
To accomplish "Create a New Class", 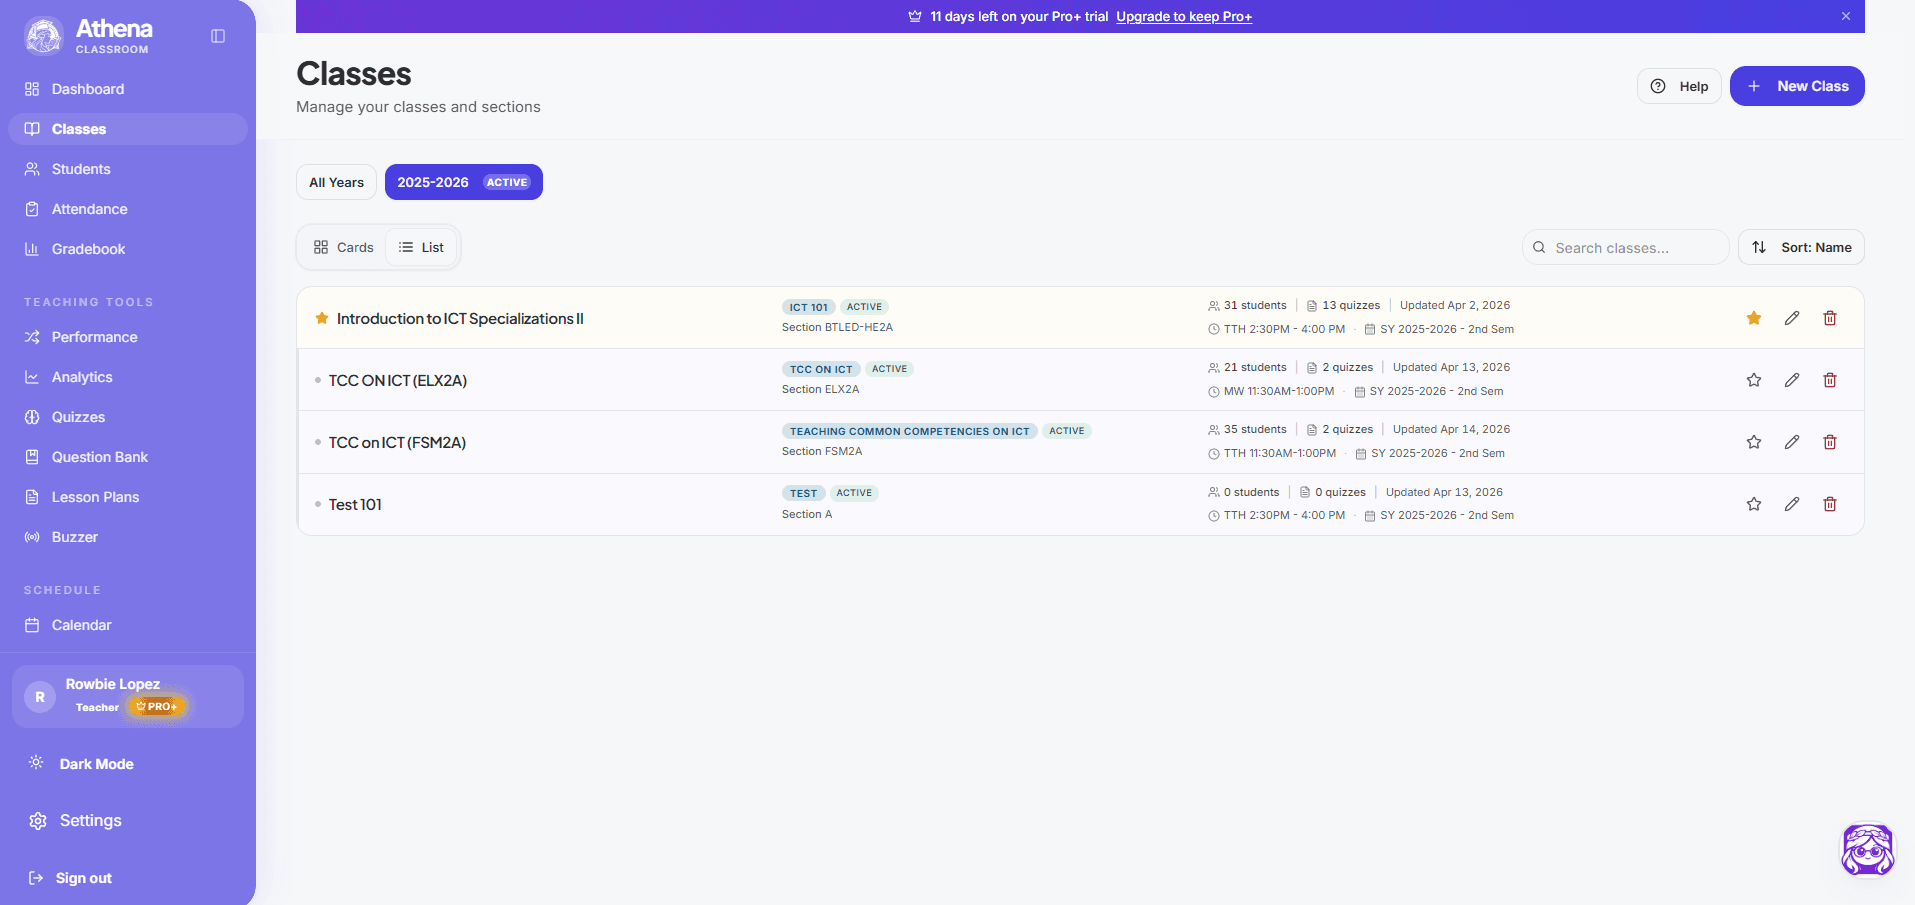I will pyautogui.click(x=1797, y=86).
